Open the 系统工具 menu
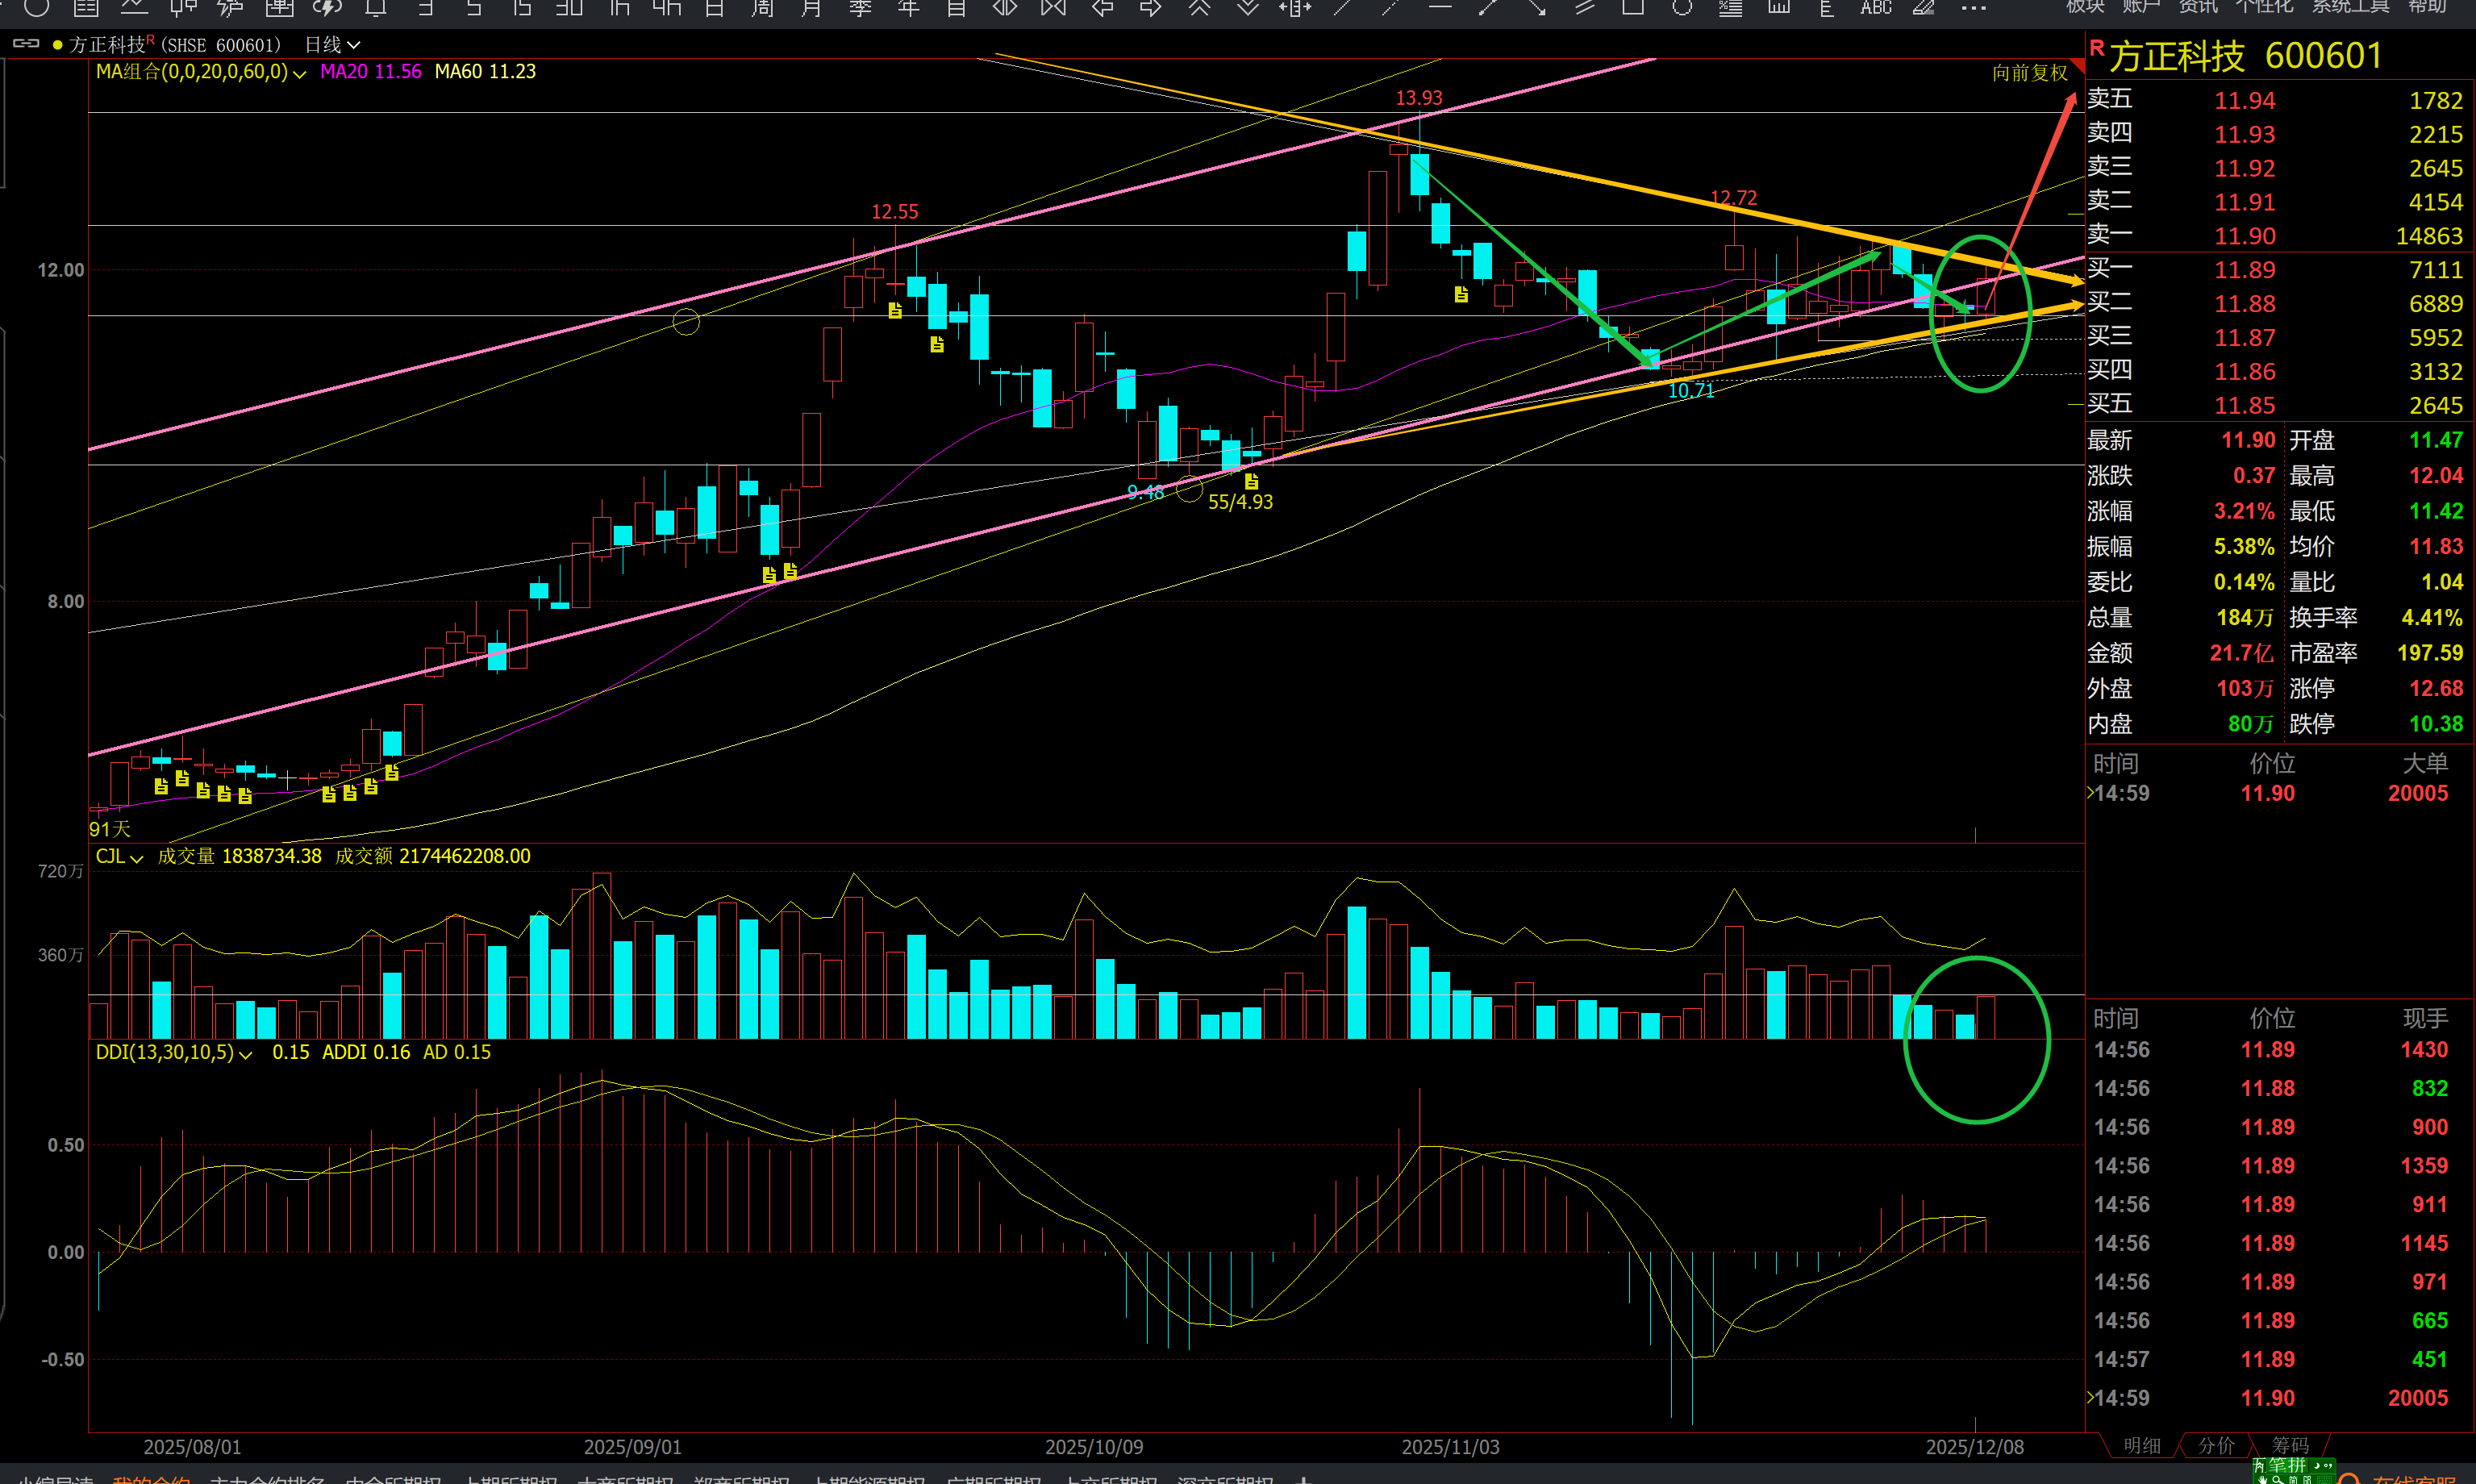This screenshot has width=2476, height=1484. [x=2350, y=6]
